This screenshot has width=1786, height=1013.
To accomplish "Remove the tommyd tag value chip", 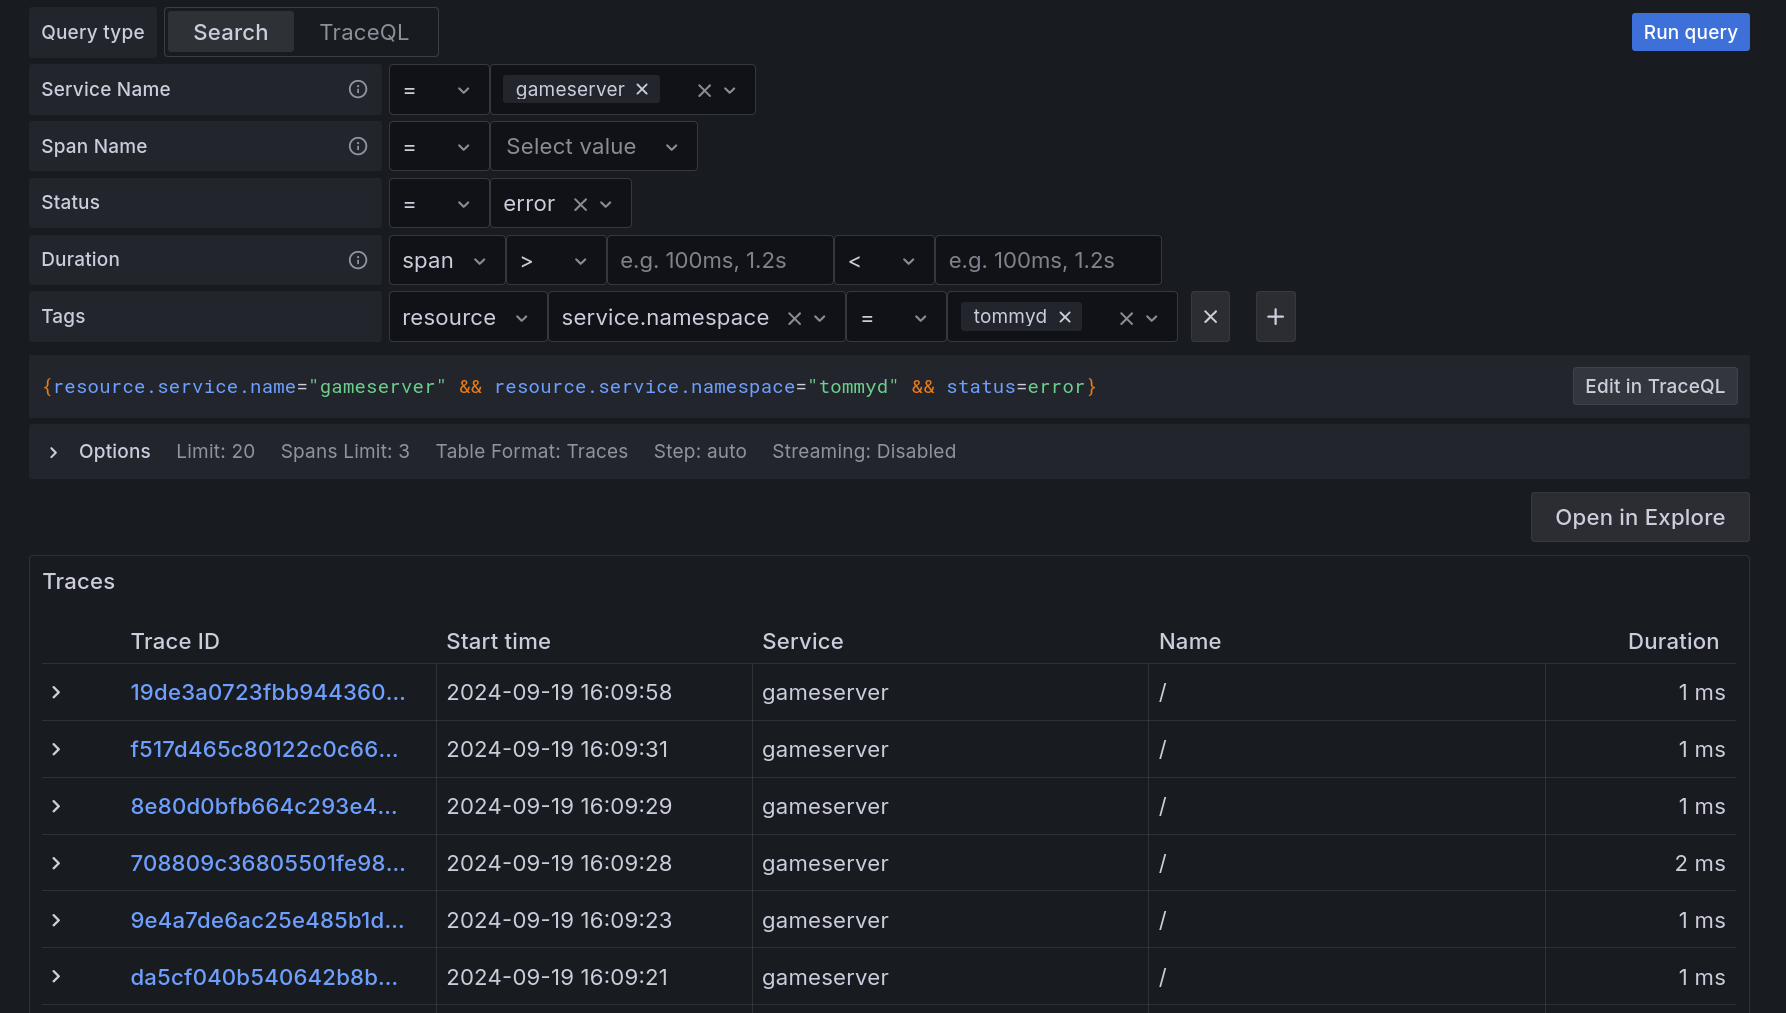I will click(x=1065, y=316).
